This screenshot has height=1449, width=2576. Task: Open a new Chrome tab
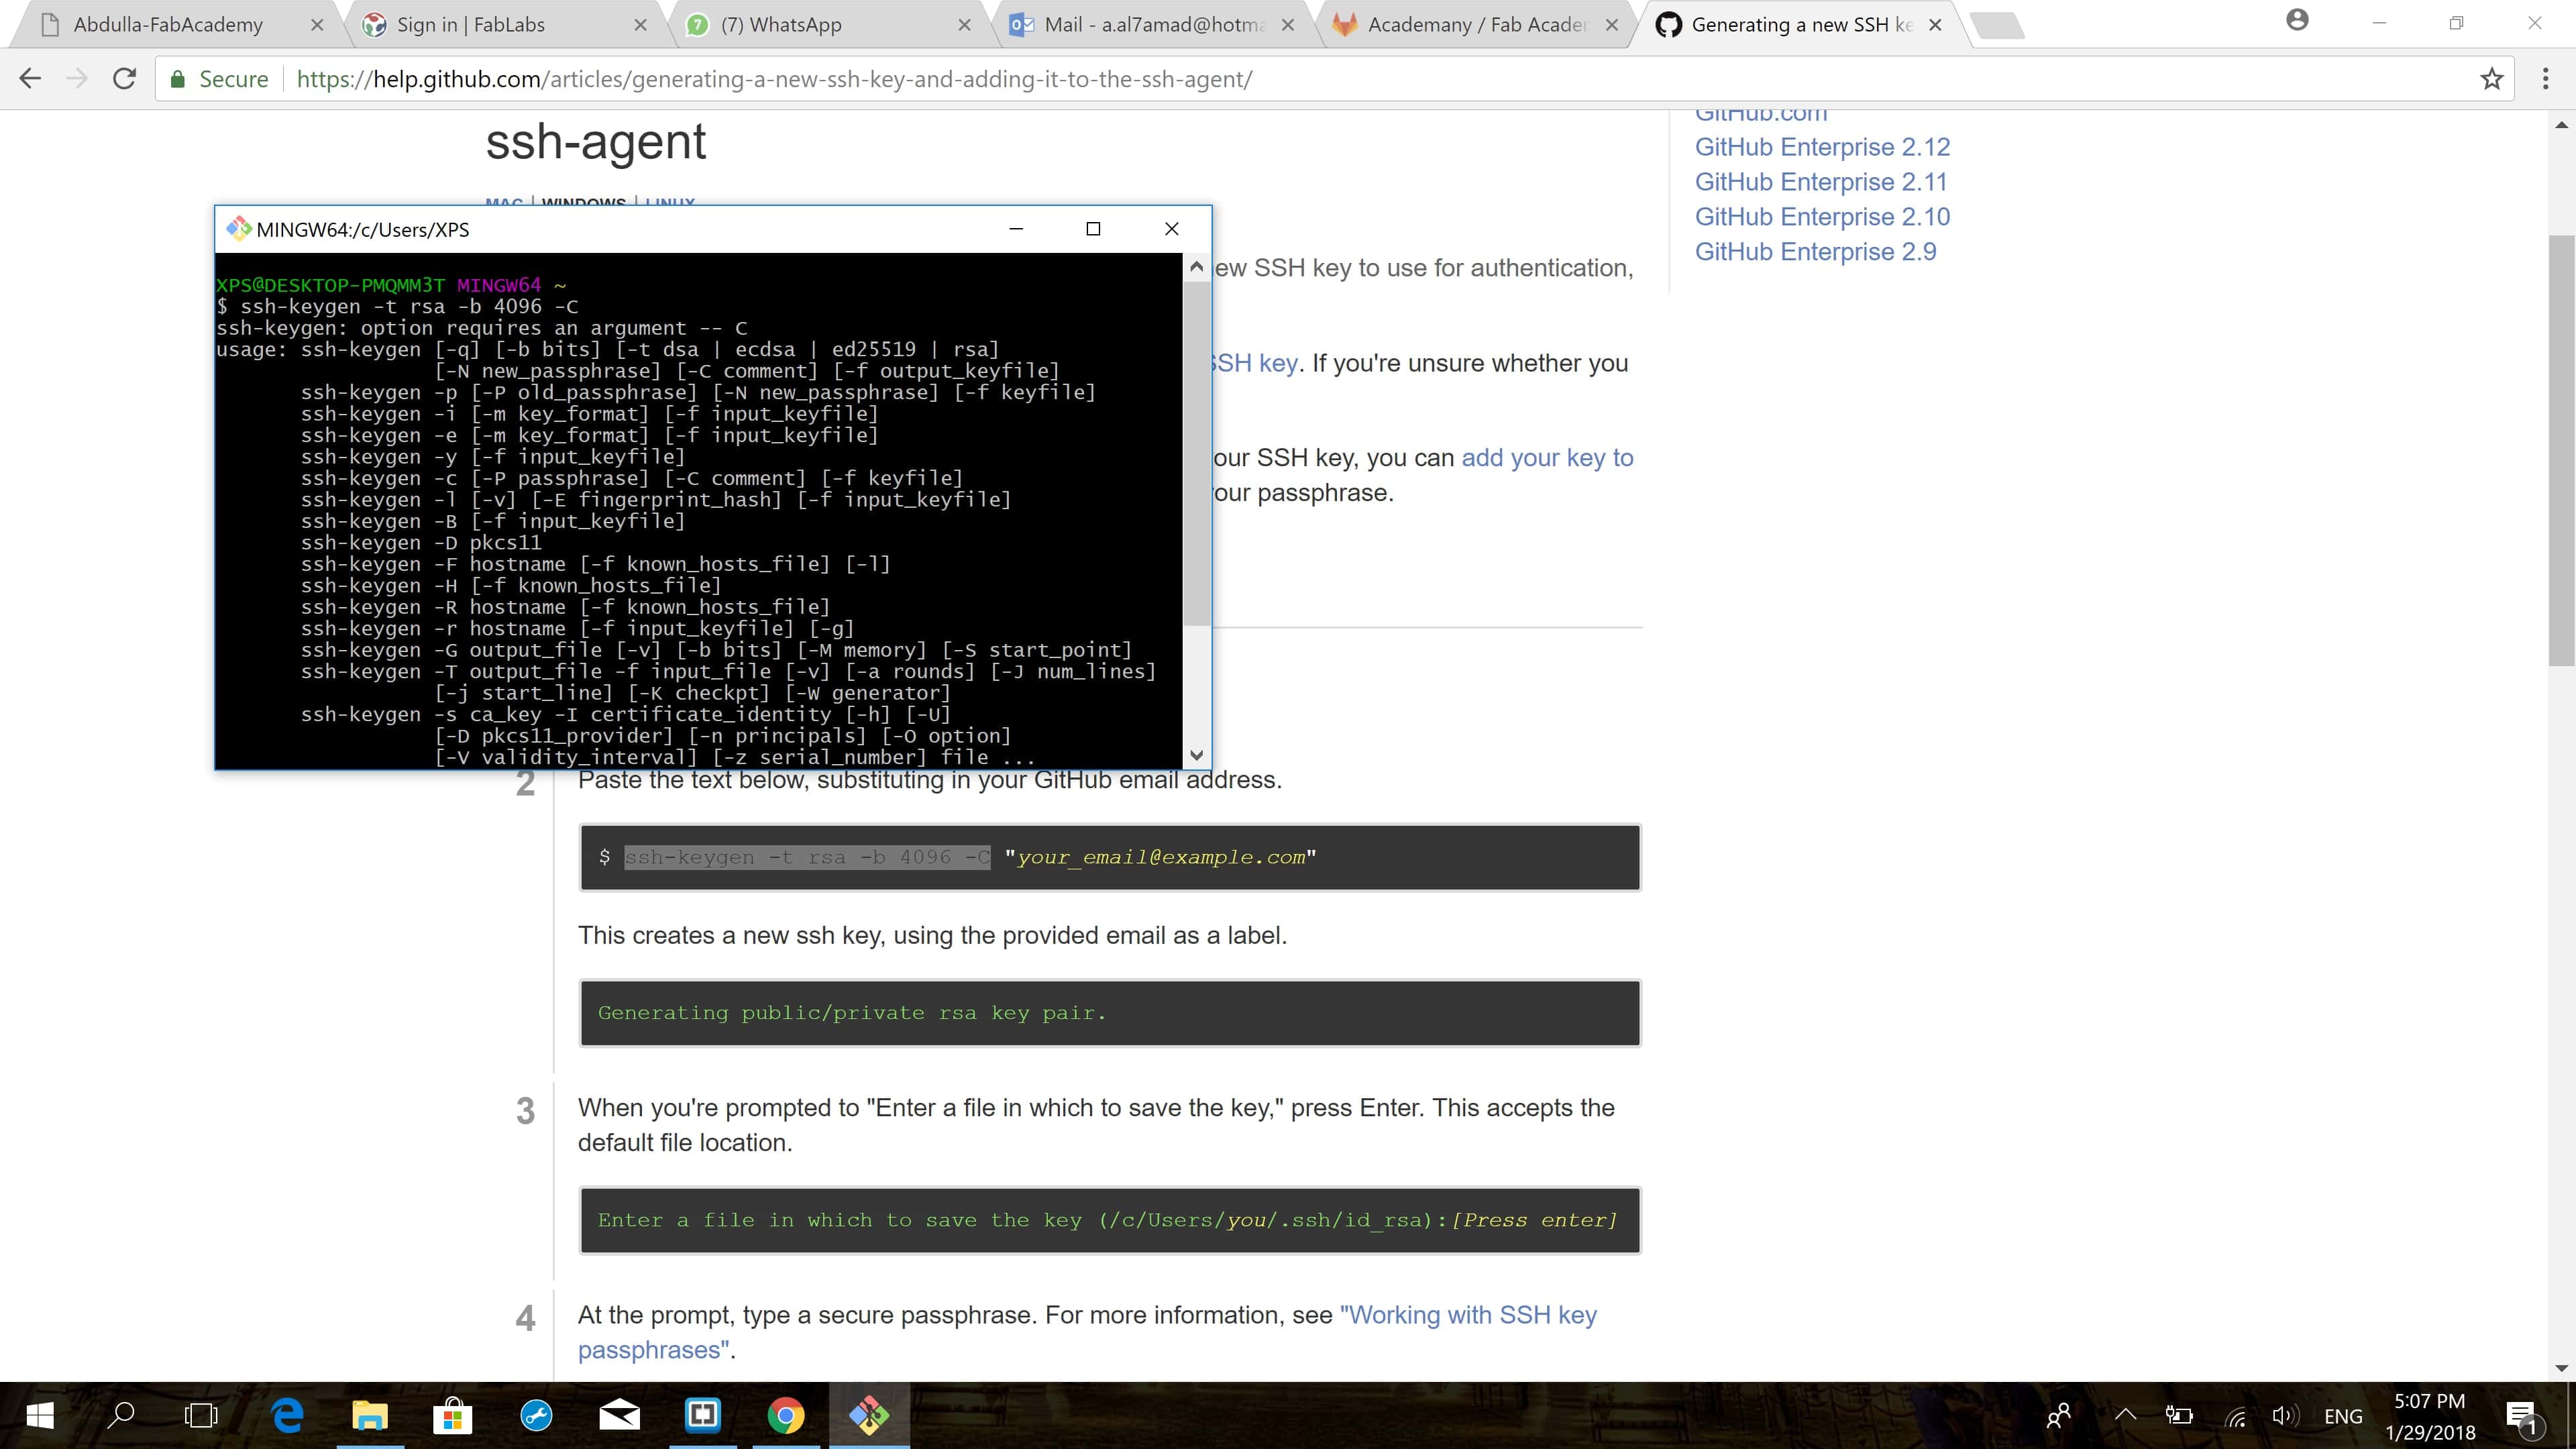coord(1998,26)
